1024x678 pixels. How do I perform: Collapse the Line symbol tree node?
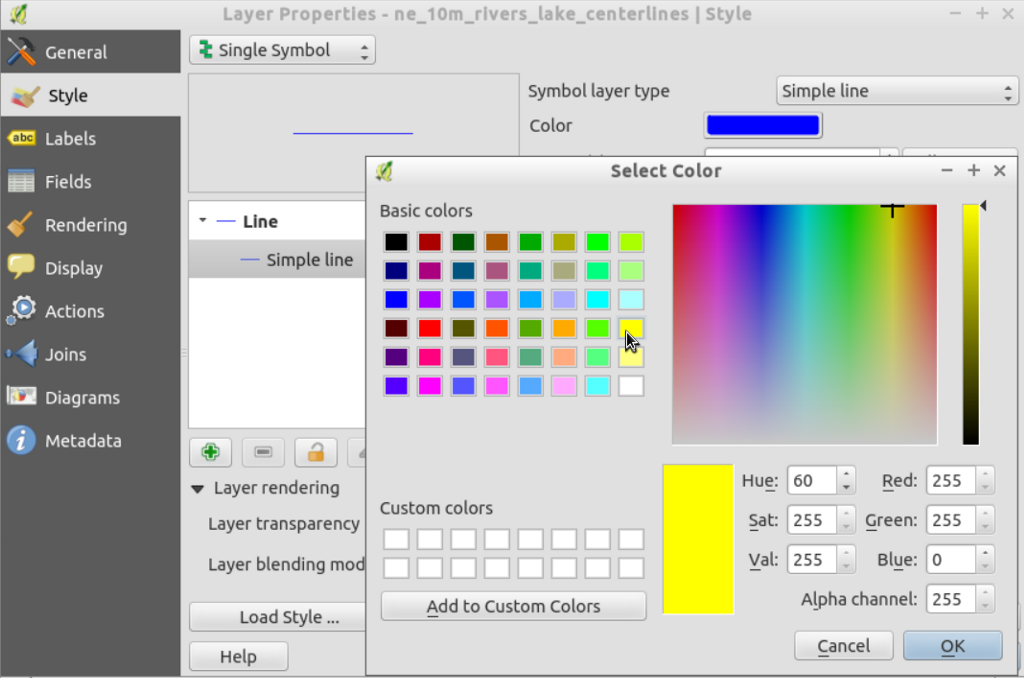(x=202, y=221)
